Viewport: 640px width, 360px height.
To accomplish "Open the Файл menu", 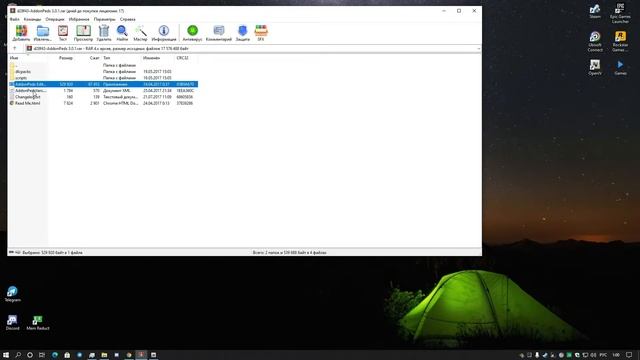I will [x=14, y=19].
